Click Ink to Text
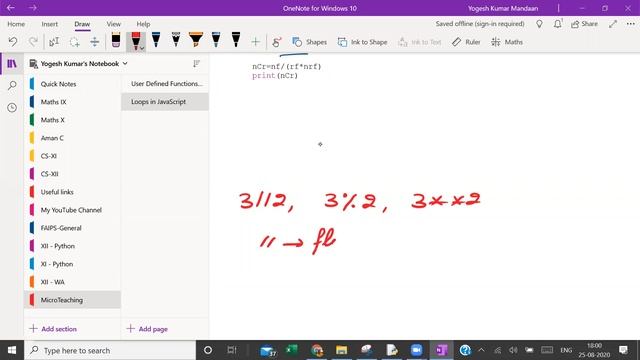This screenshot has height=360, width=640. 420,42
